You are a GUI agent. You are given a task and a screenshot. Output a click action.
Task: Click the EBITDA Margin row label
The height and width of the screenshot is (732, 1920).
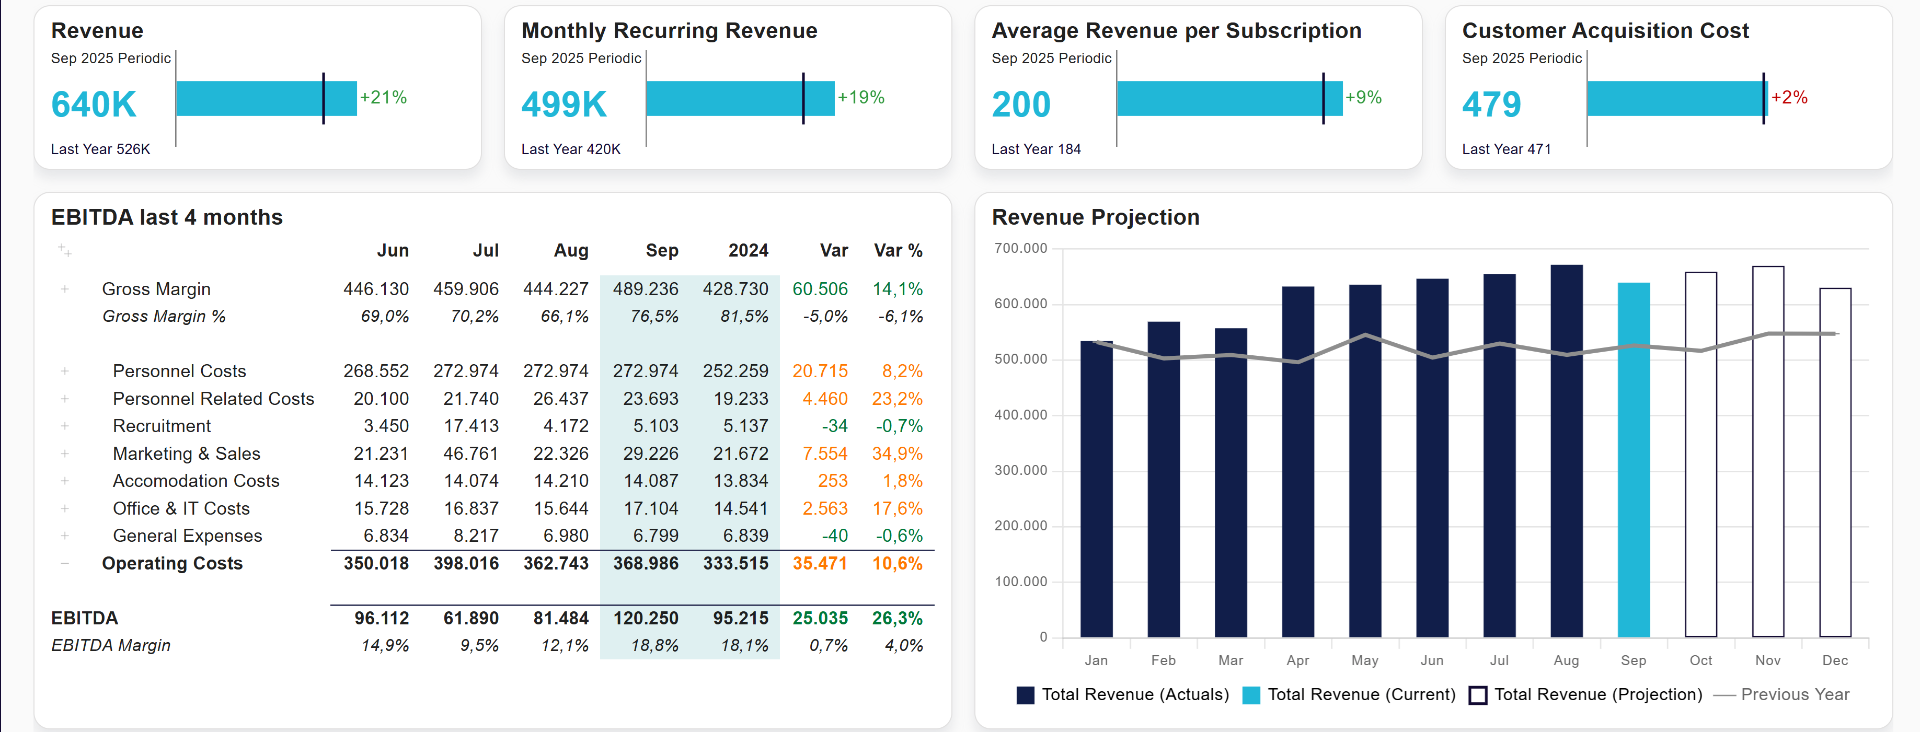tap(111, 646)
